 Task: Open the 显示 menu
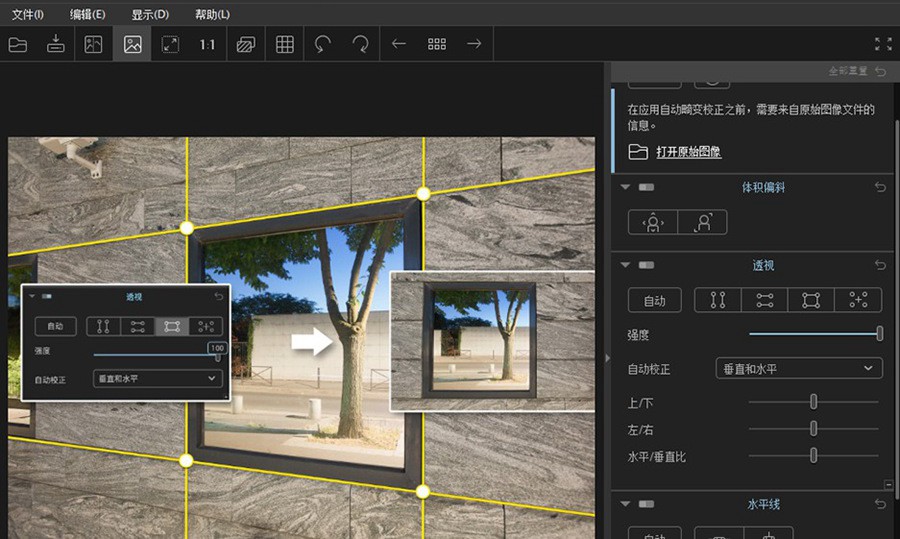[x=150, y=14]
